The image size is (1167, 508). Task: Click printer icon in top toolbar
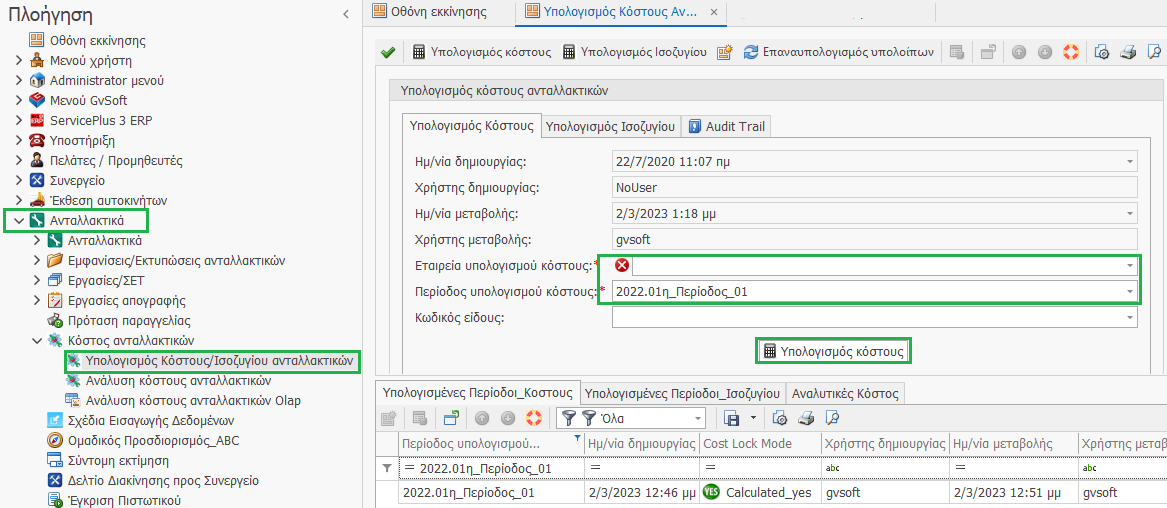[1129, 52]
